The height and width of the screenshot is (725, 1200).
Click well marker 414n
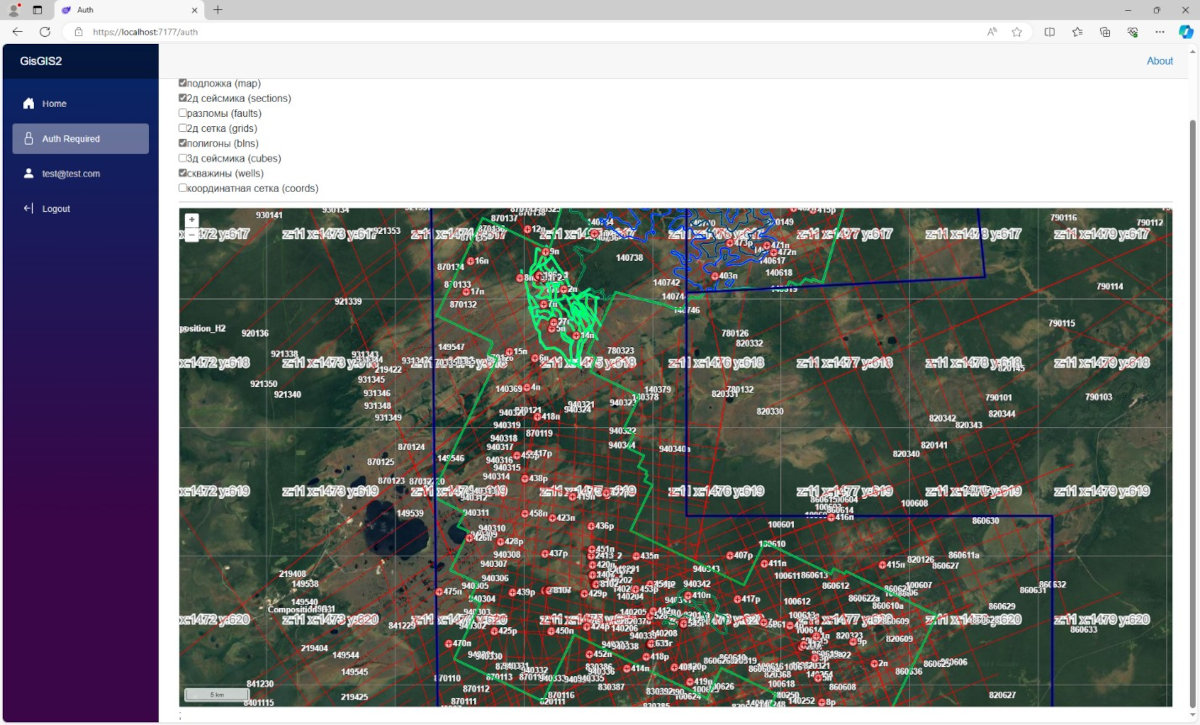626,668
